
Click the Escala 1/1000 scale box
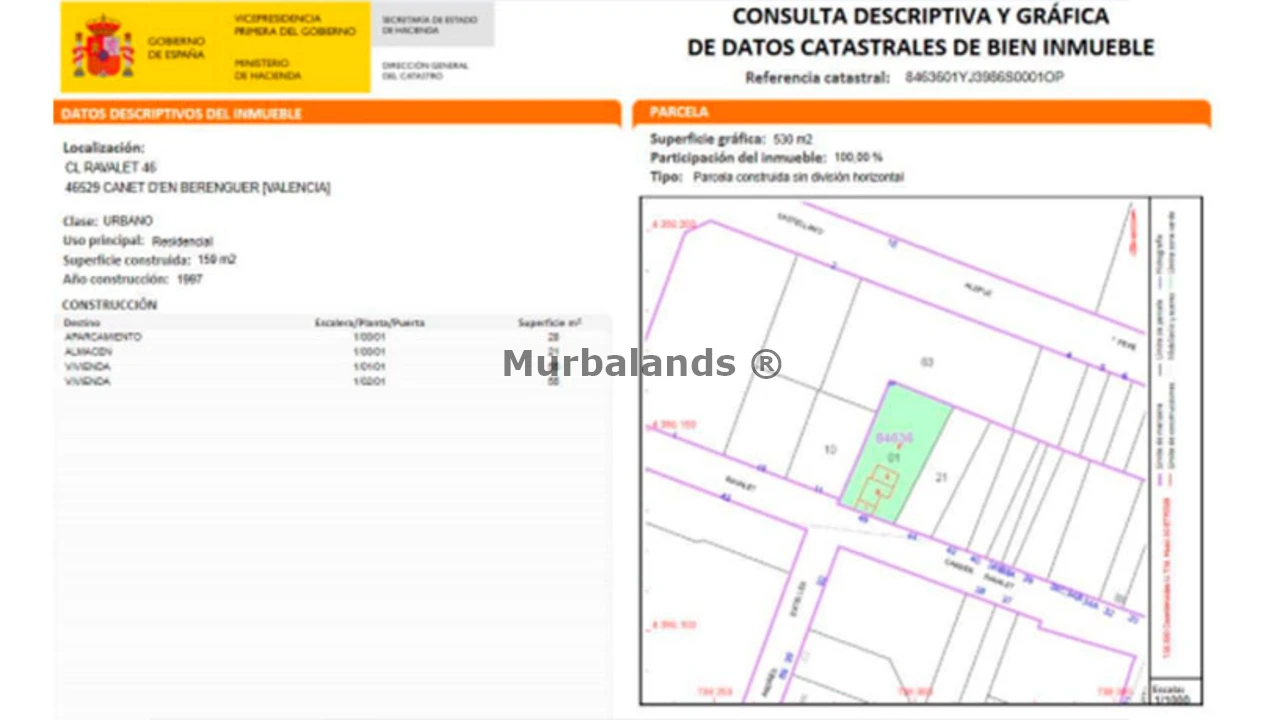pos(1175,692)
